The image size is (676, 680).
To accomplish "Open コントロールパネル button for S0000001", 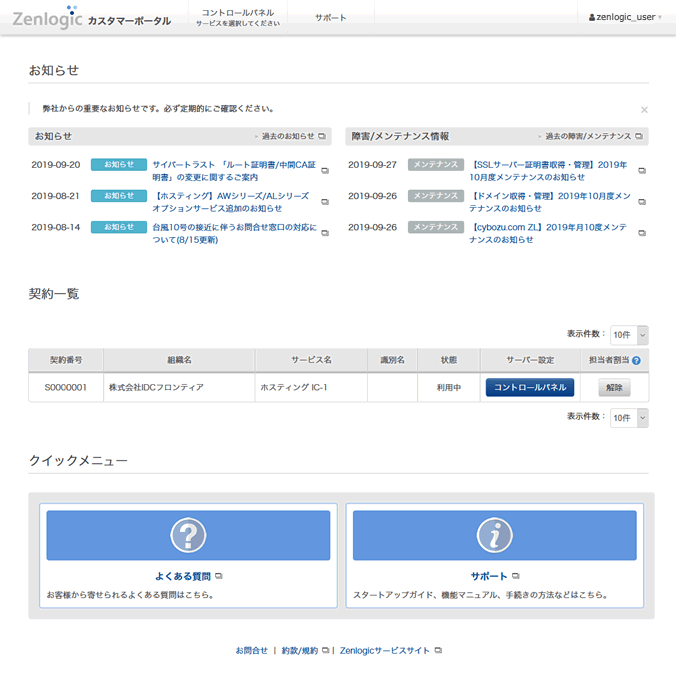I will 530,387.
